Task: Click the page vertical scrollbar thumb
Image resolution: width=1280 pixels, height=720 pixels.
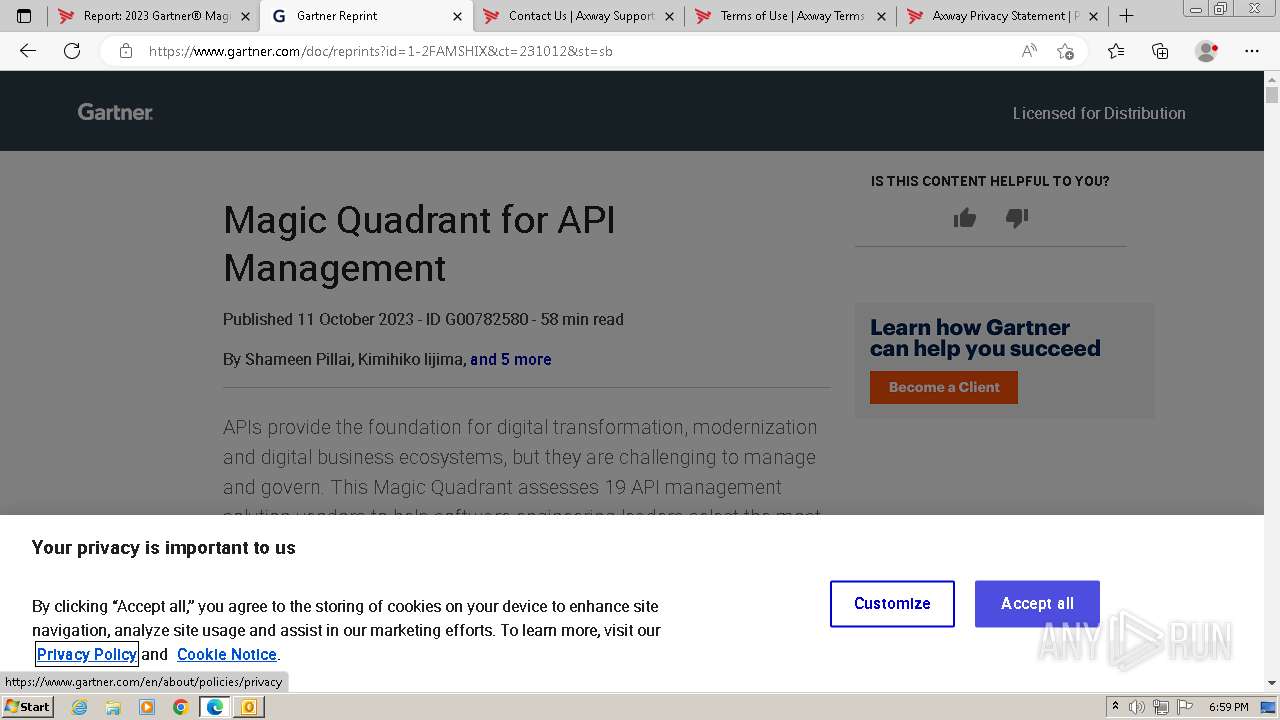Action: click(1272, 96)
